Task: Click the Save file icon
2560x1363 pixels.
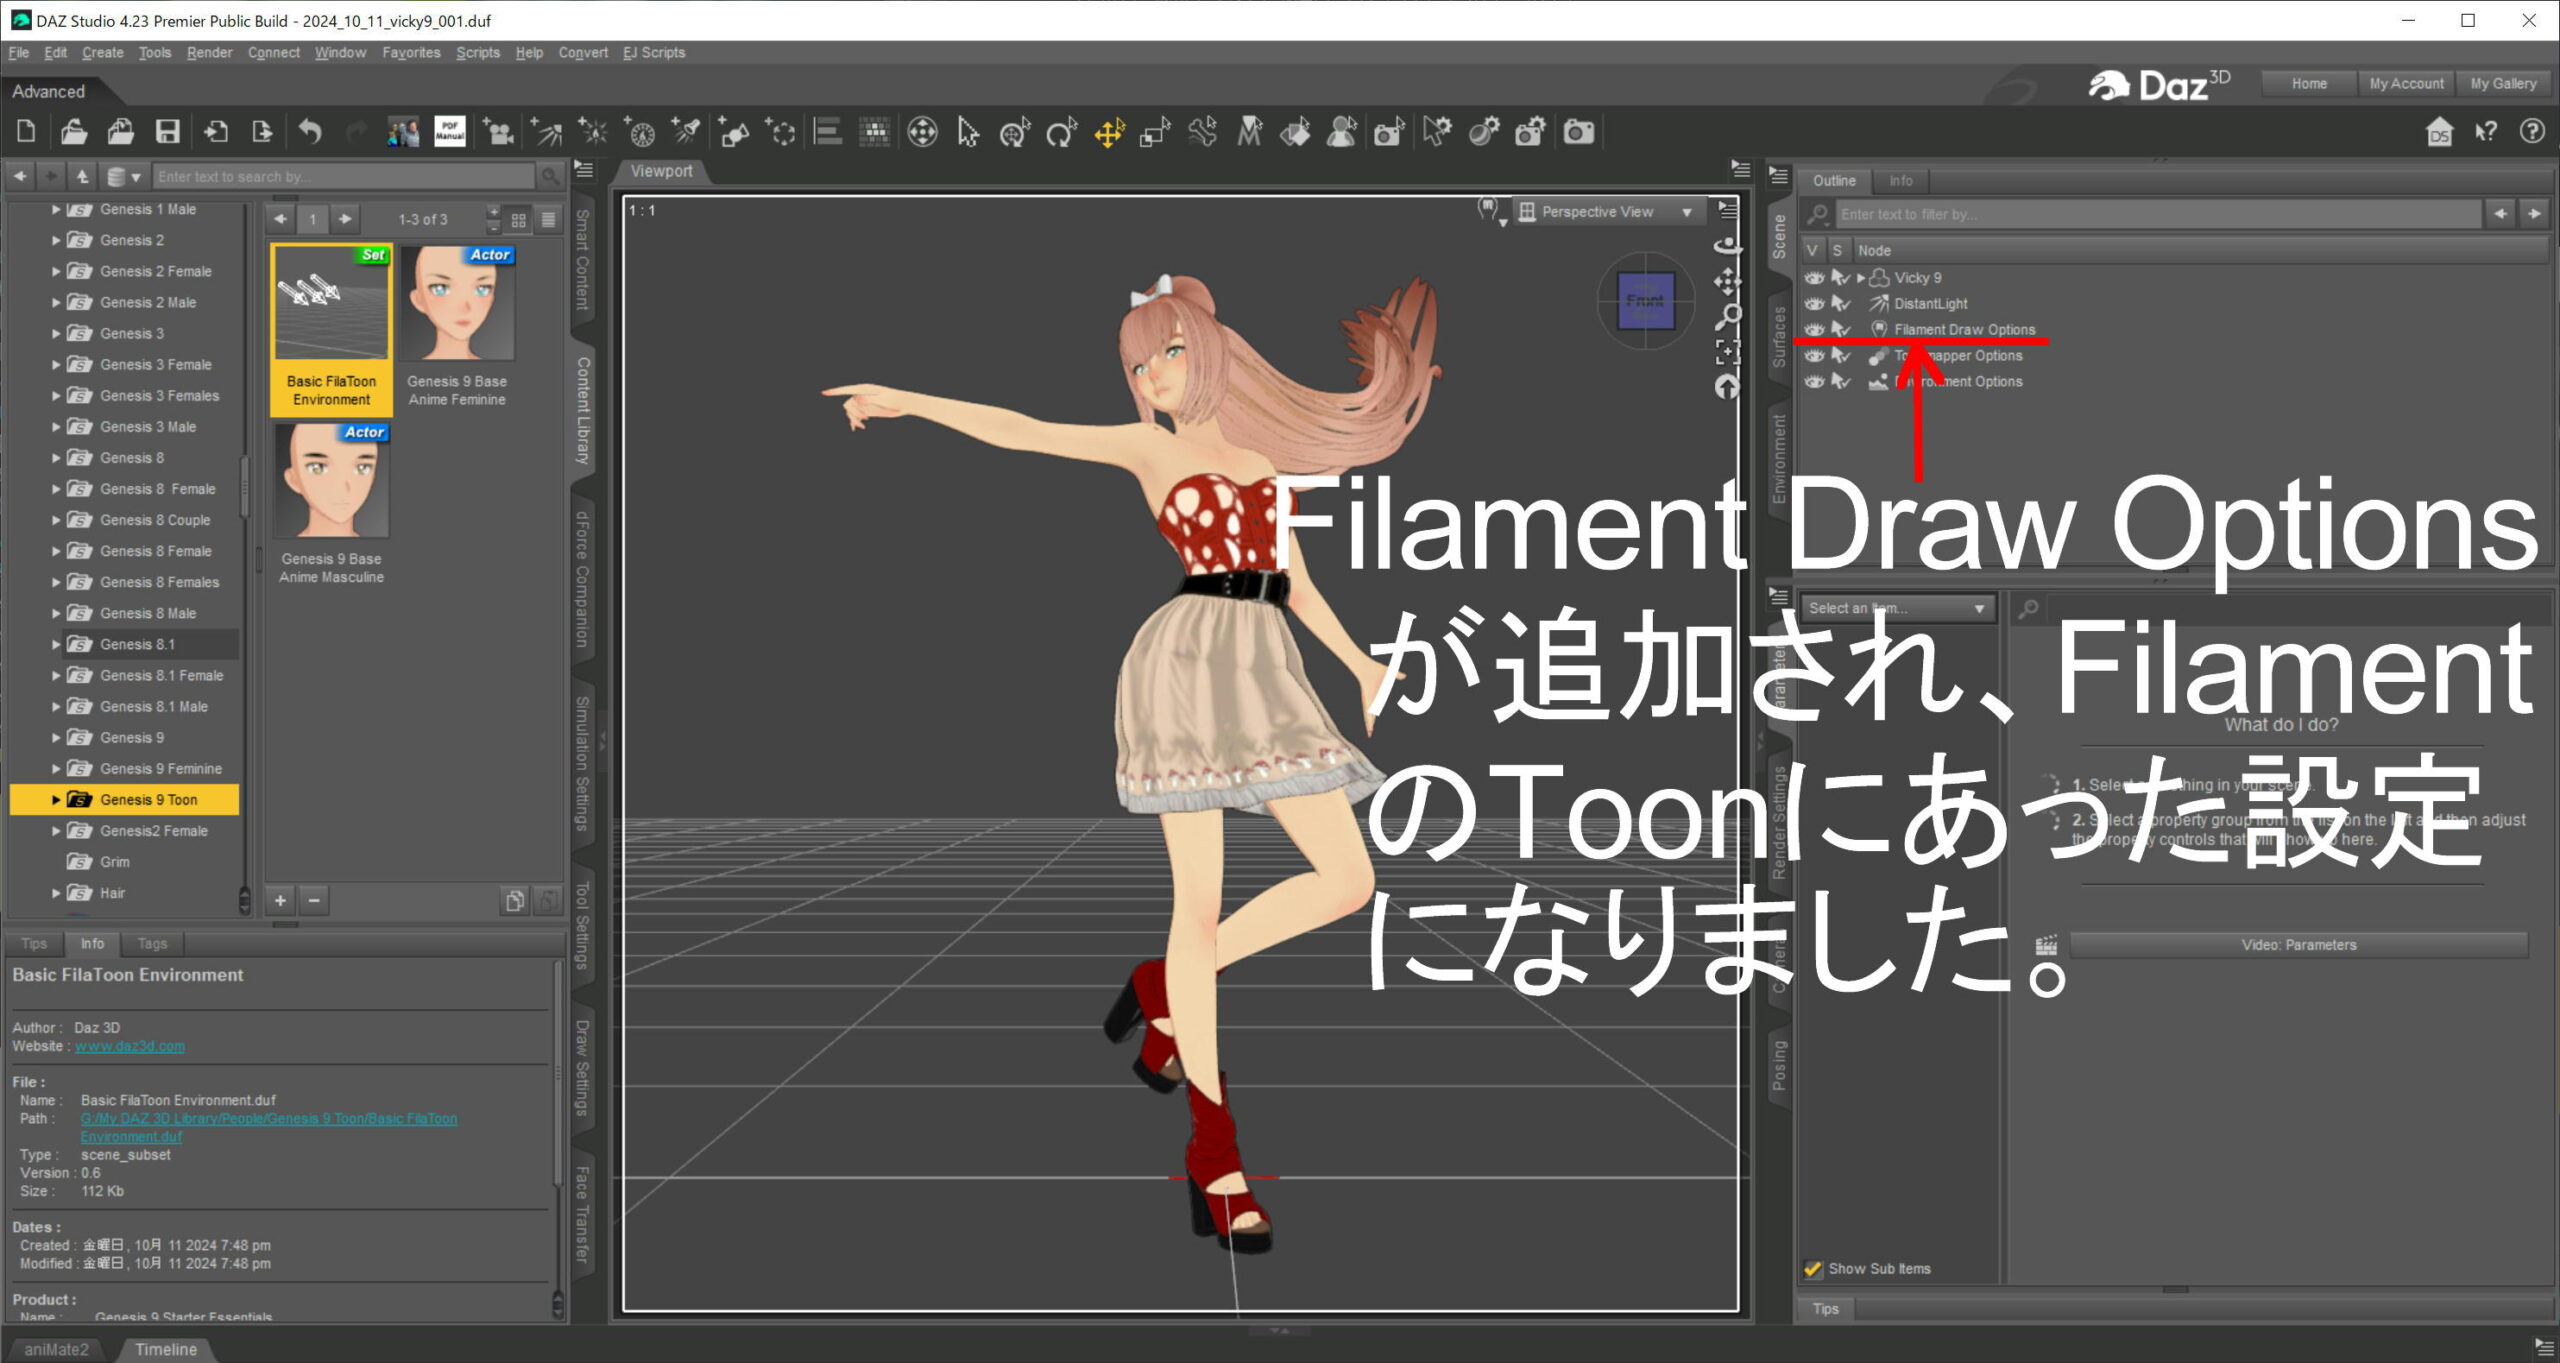Action: click(x=167, y=132)
